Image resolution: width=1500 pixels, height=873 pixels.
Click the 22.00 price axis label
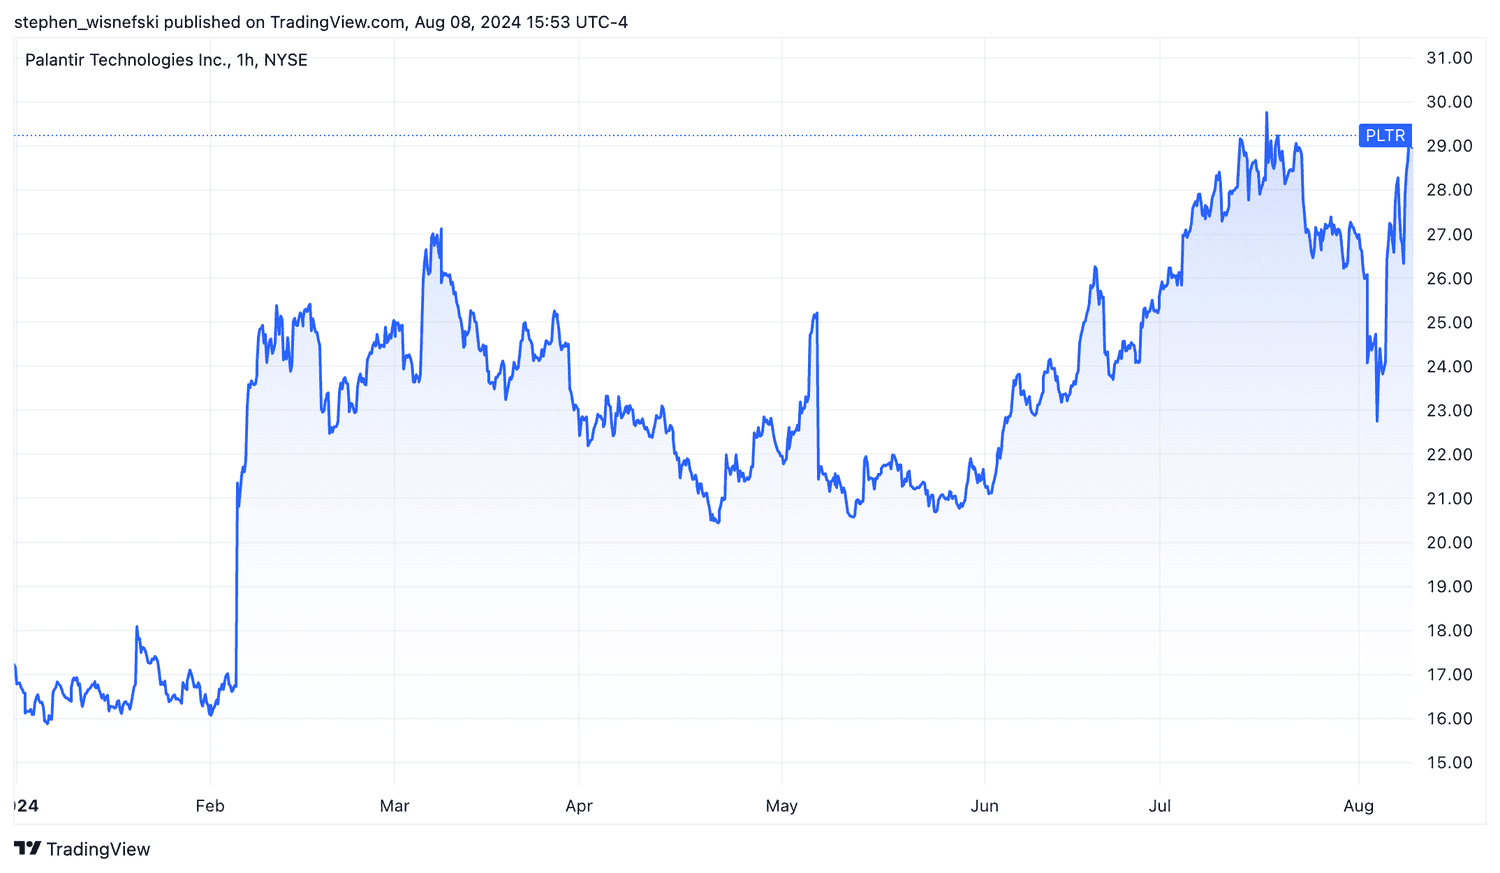[x=1449, y=454]
